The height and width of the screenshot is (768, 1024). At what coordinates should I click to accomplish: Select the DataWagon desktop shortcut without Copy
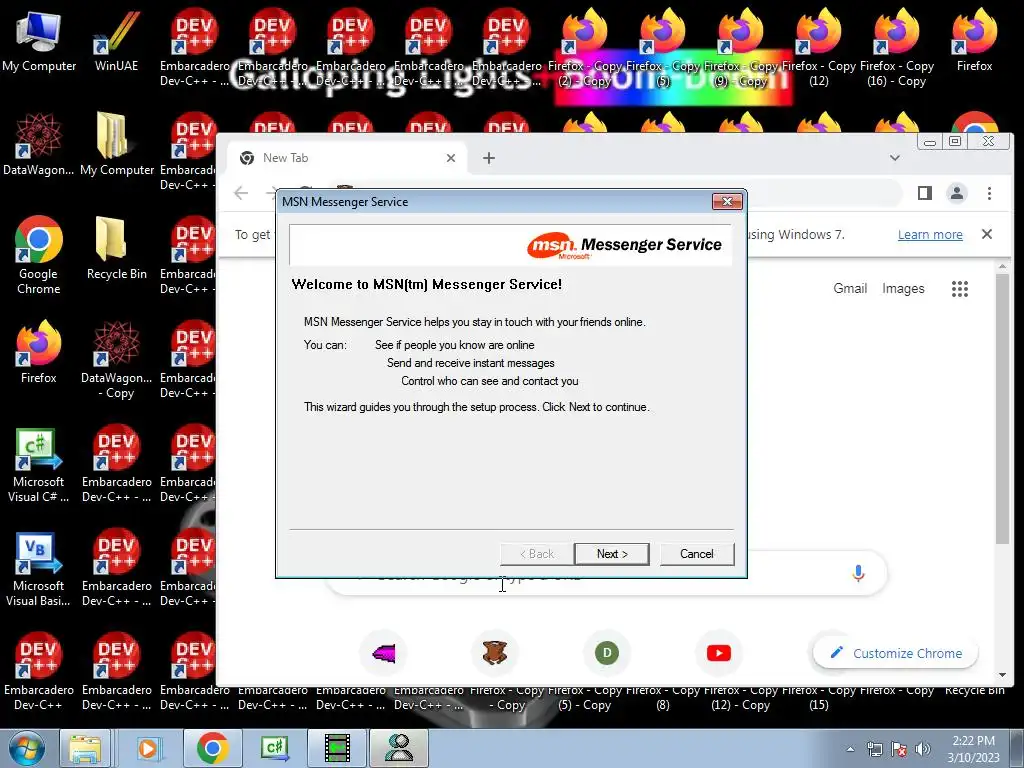39,144
